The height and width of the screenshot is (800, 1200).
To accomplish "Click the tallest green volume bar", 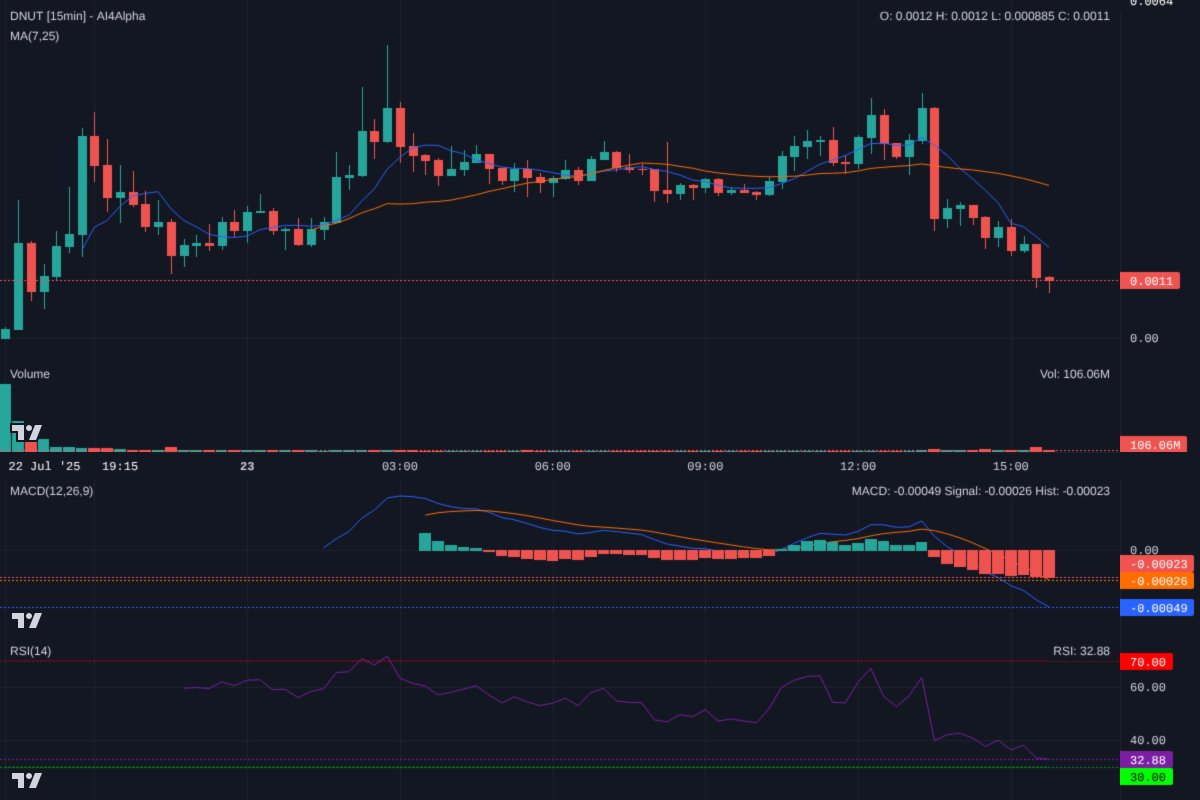I will click(x=5, y=416).
